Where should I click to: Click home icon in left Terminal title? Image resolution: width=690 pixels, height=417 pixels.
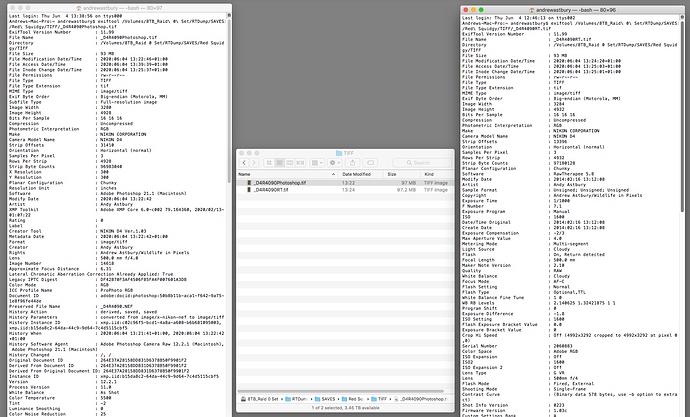coord(79,8)
